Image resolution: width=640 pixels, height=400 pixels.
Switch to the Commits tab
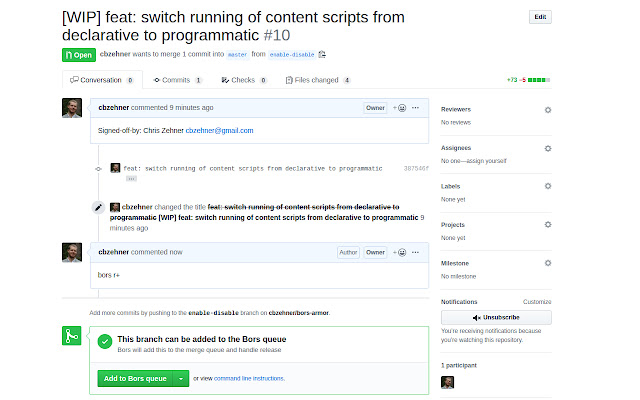coord(178,80)
